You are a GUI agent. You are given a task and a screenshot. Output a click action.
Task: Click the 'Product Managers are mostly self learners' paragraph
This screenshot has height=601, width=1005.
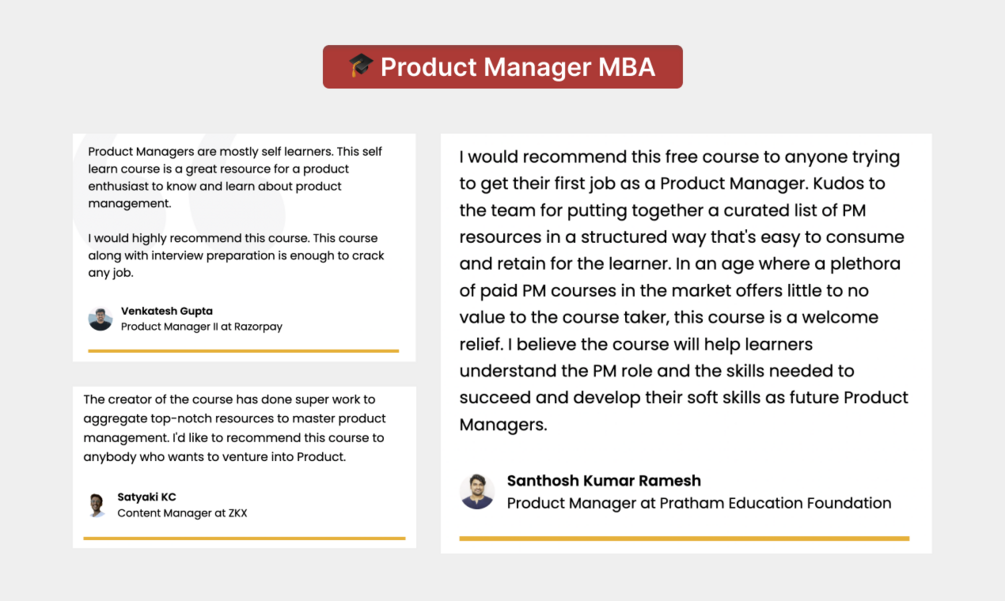pos(235,177)
